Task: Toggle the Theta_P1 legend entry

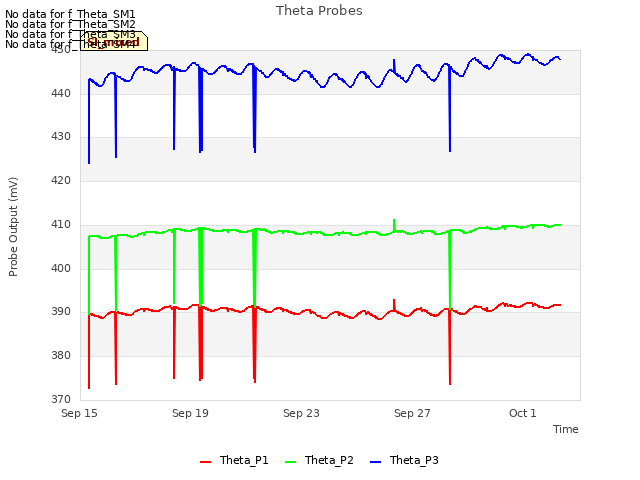Action: pos(234,460)
